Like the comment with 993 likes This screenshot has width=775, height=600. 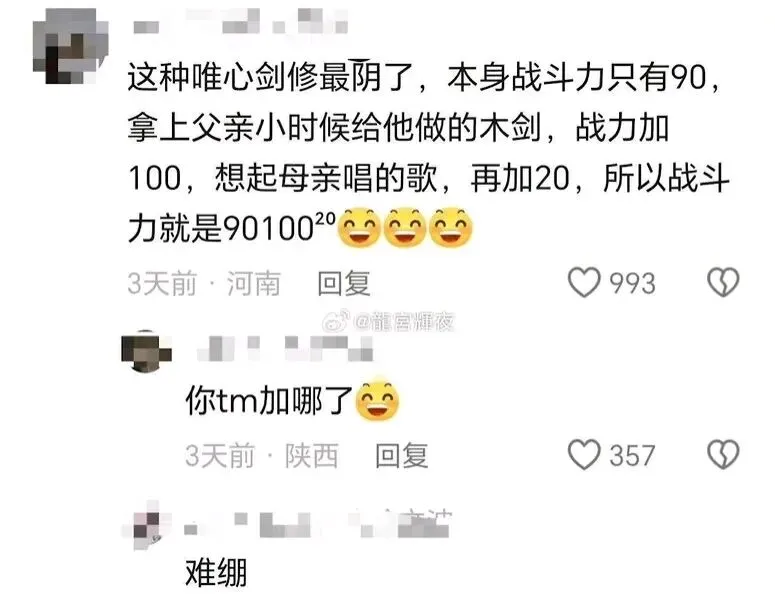pos(584,282)
